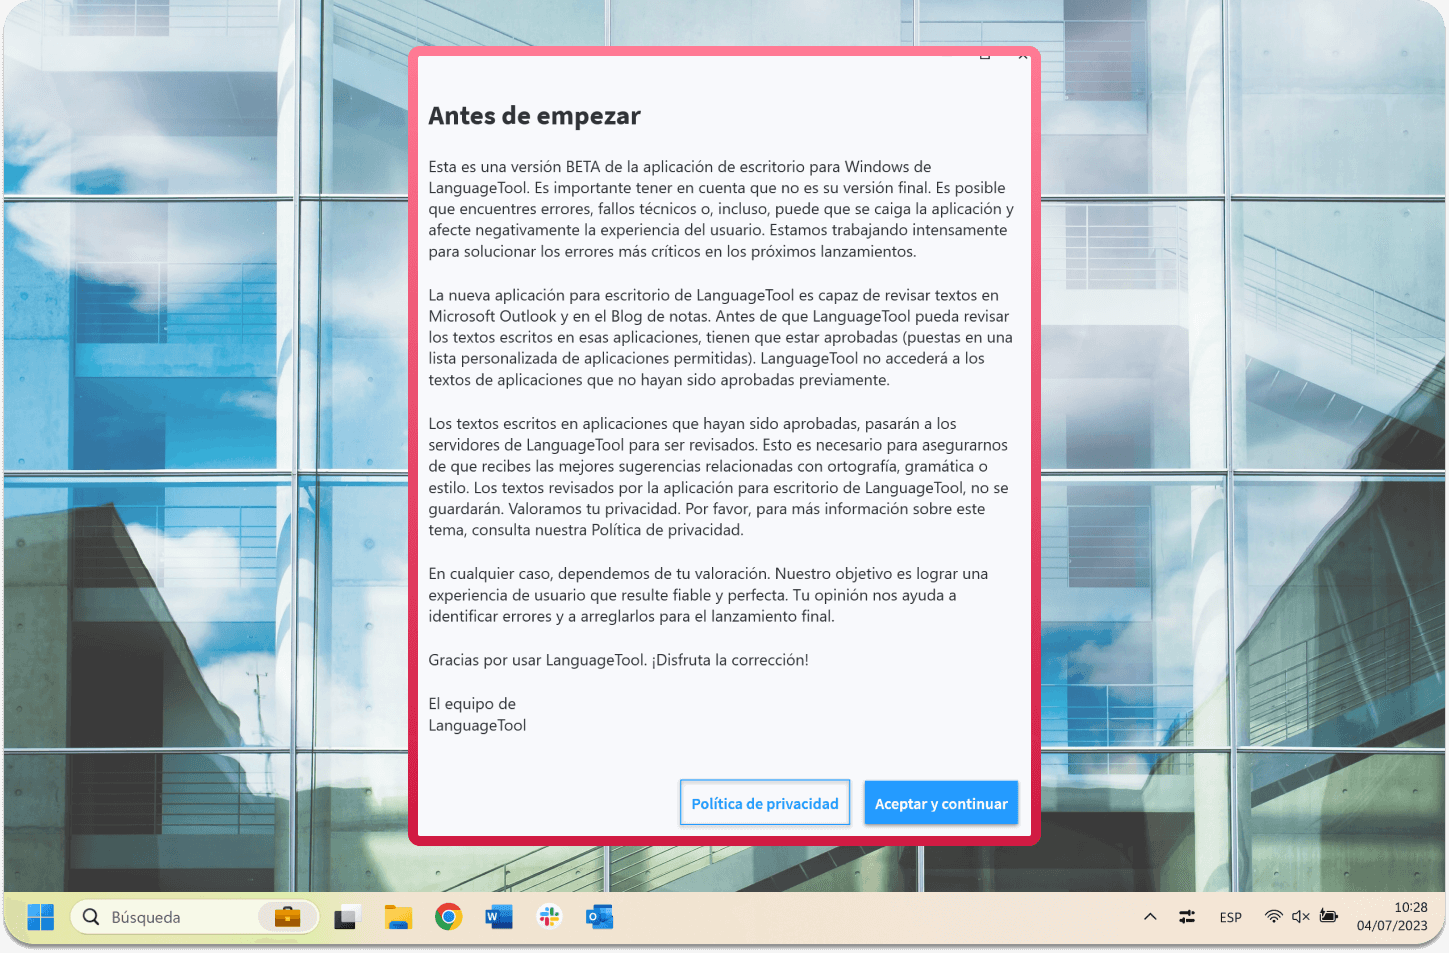Click the El equipo de LanguageTool signature
1449x953 pixels.
point(477,715)
